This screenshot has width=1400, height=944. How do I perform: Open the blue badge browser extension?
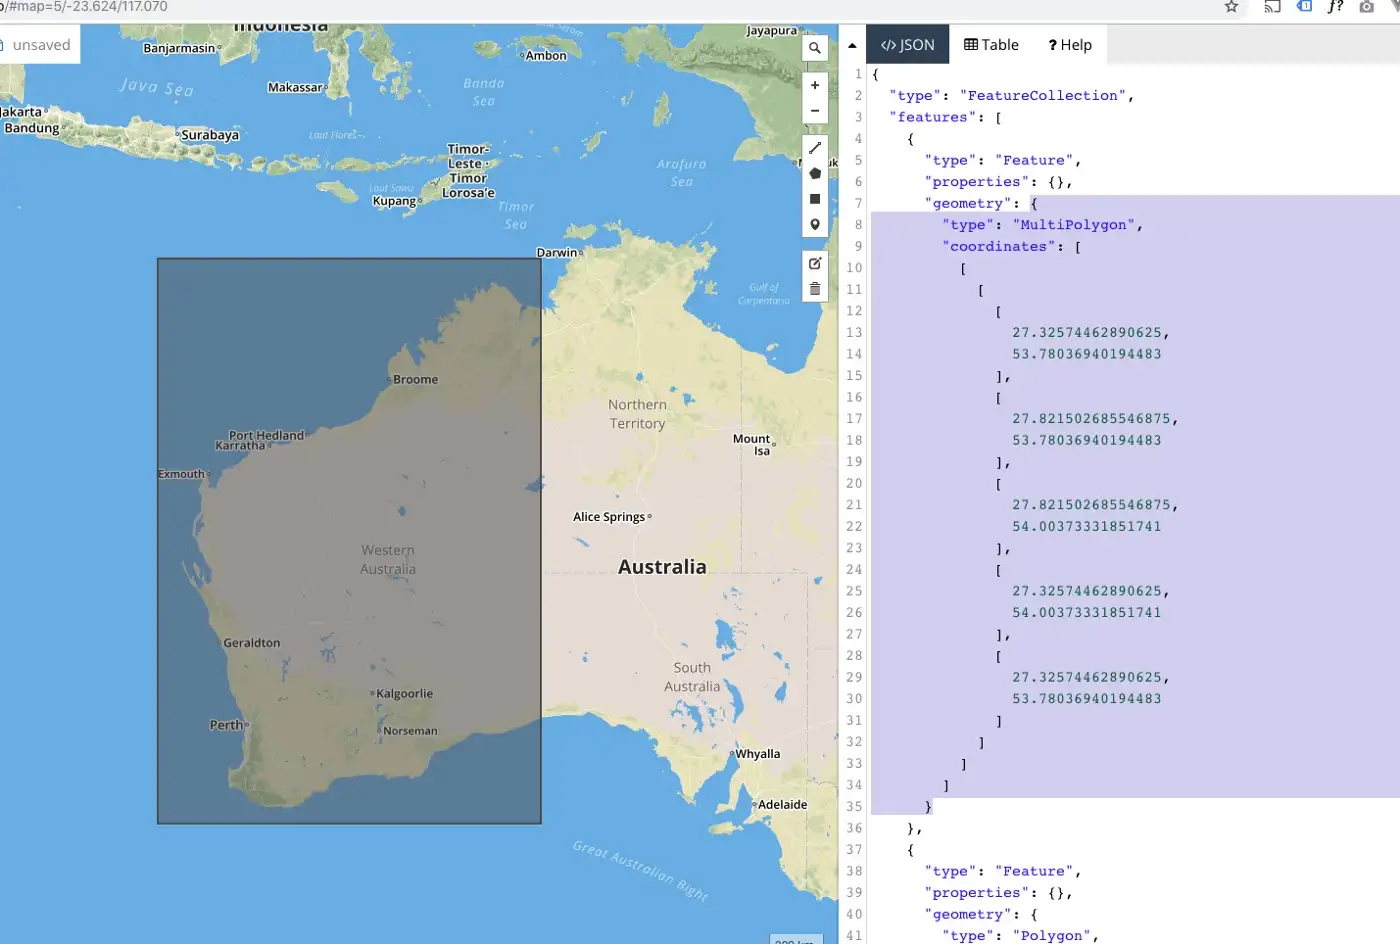coord(1304,6)
